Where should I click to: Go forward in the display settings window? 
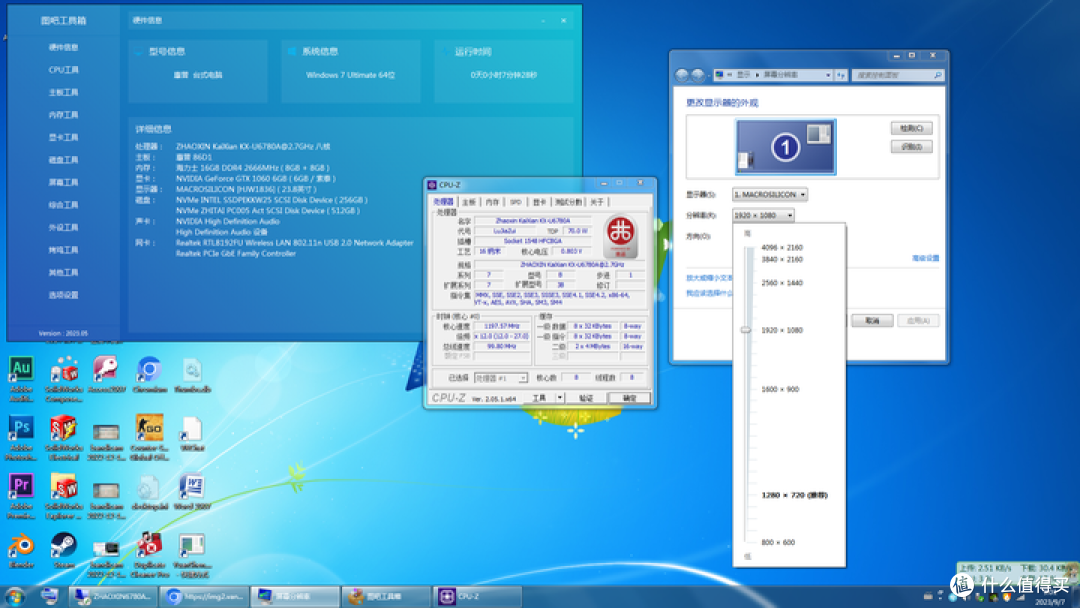(x=698, y=75)
